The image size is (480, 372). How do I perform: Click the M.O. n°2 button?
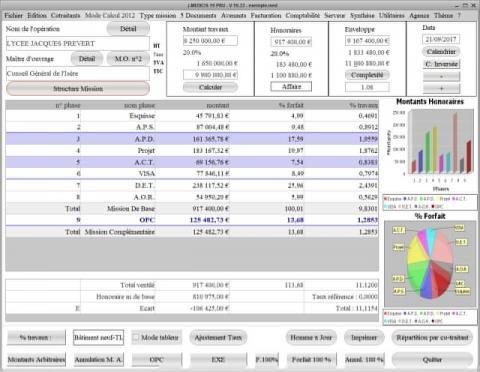[x=128, y=59]
